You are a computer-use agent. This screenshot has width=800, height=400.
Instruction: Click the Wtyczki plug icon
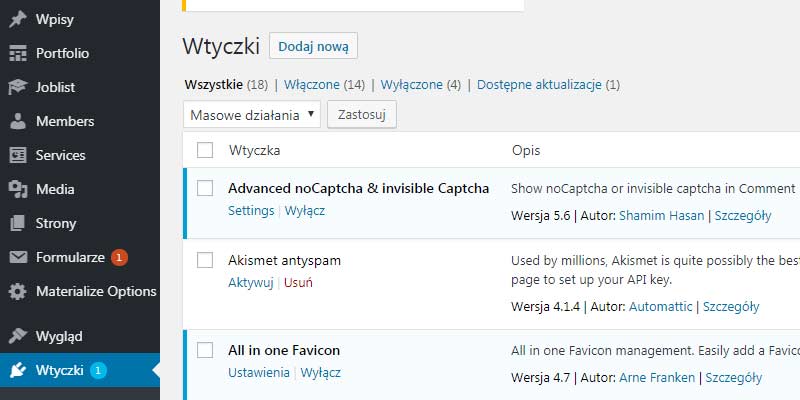(18, 370)
